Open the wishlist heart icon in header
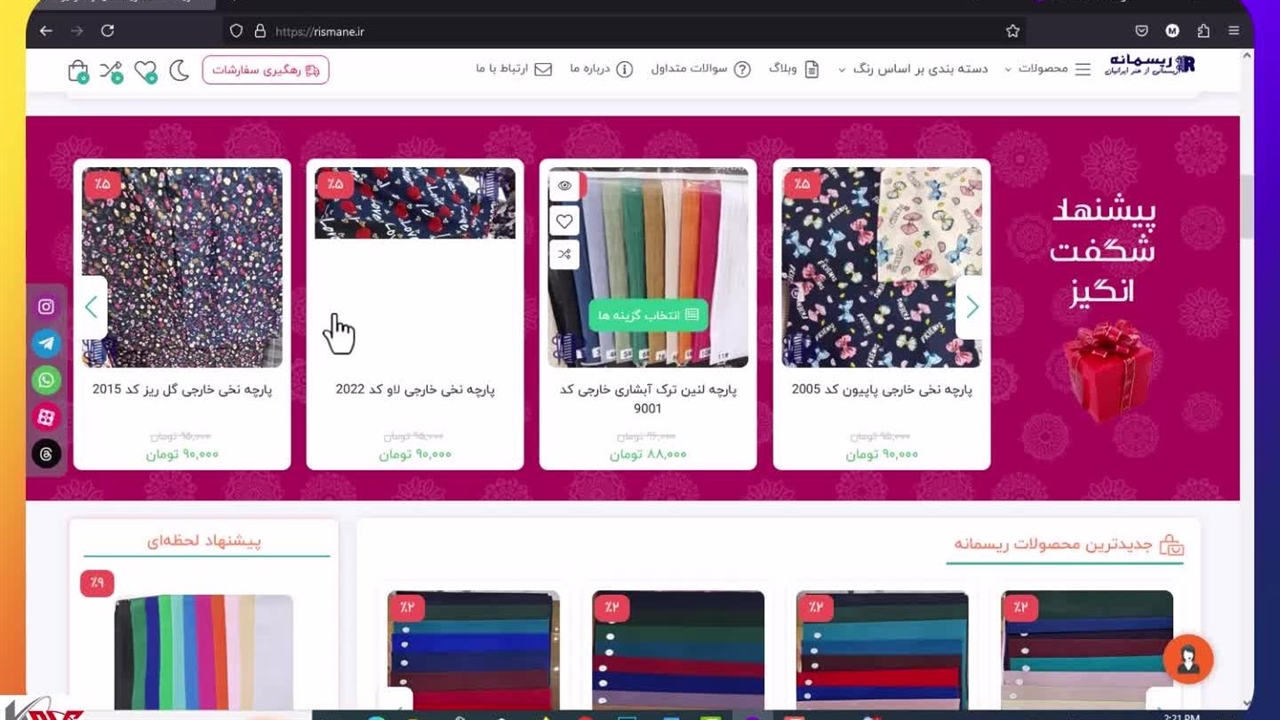1280x720 pixels. coord(145,70)
